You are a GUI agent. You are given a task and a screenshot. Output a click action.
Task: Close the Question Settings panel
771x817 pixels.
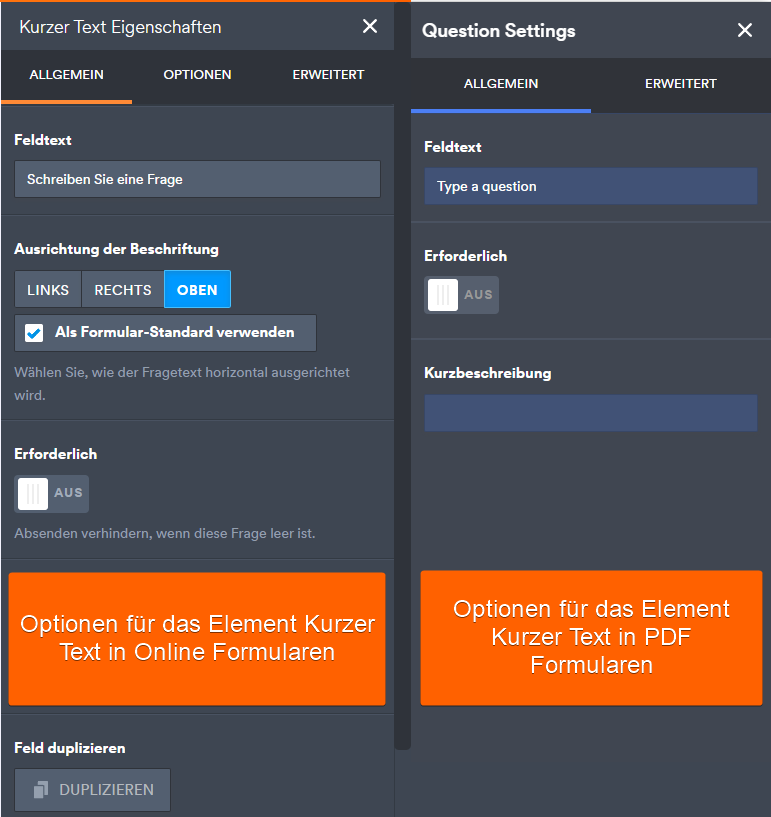click(x=744, y=30)
